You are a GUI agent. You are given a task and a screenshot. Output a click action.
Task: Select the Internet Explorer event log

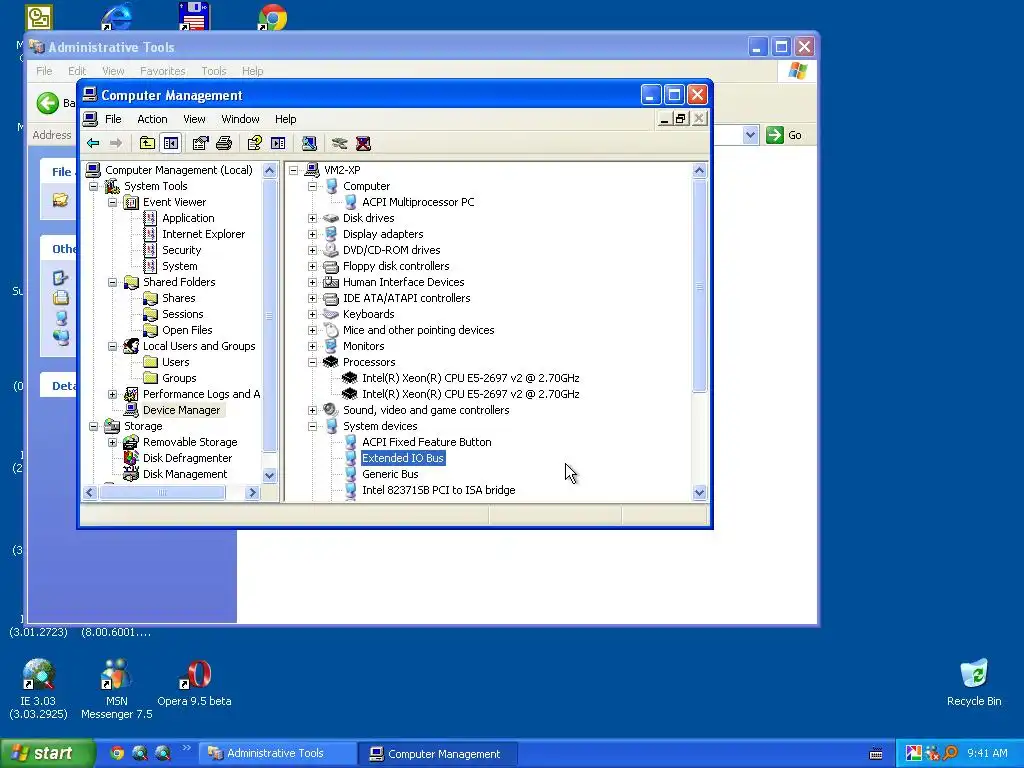[203, 234]
